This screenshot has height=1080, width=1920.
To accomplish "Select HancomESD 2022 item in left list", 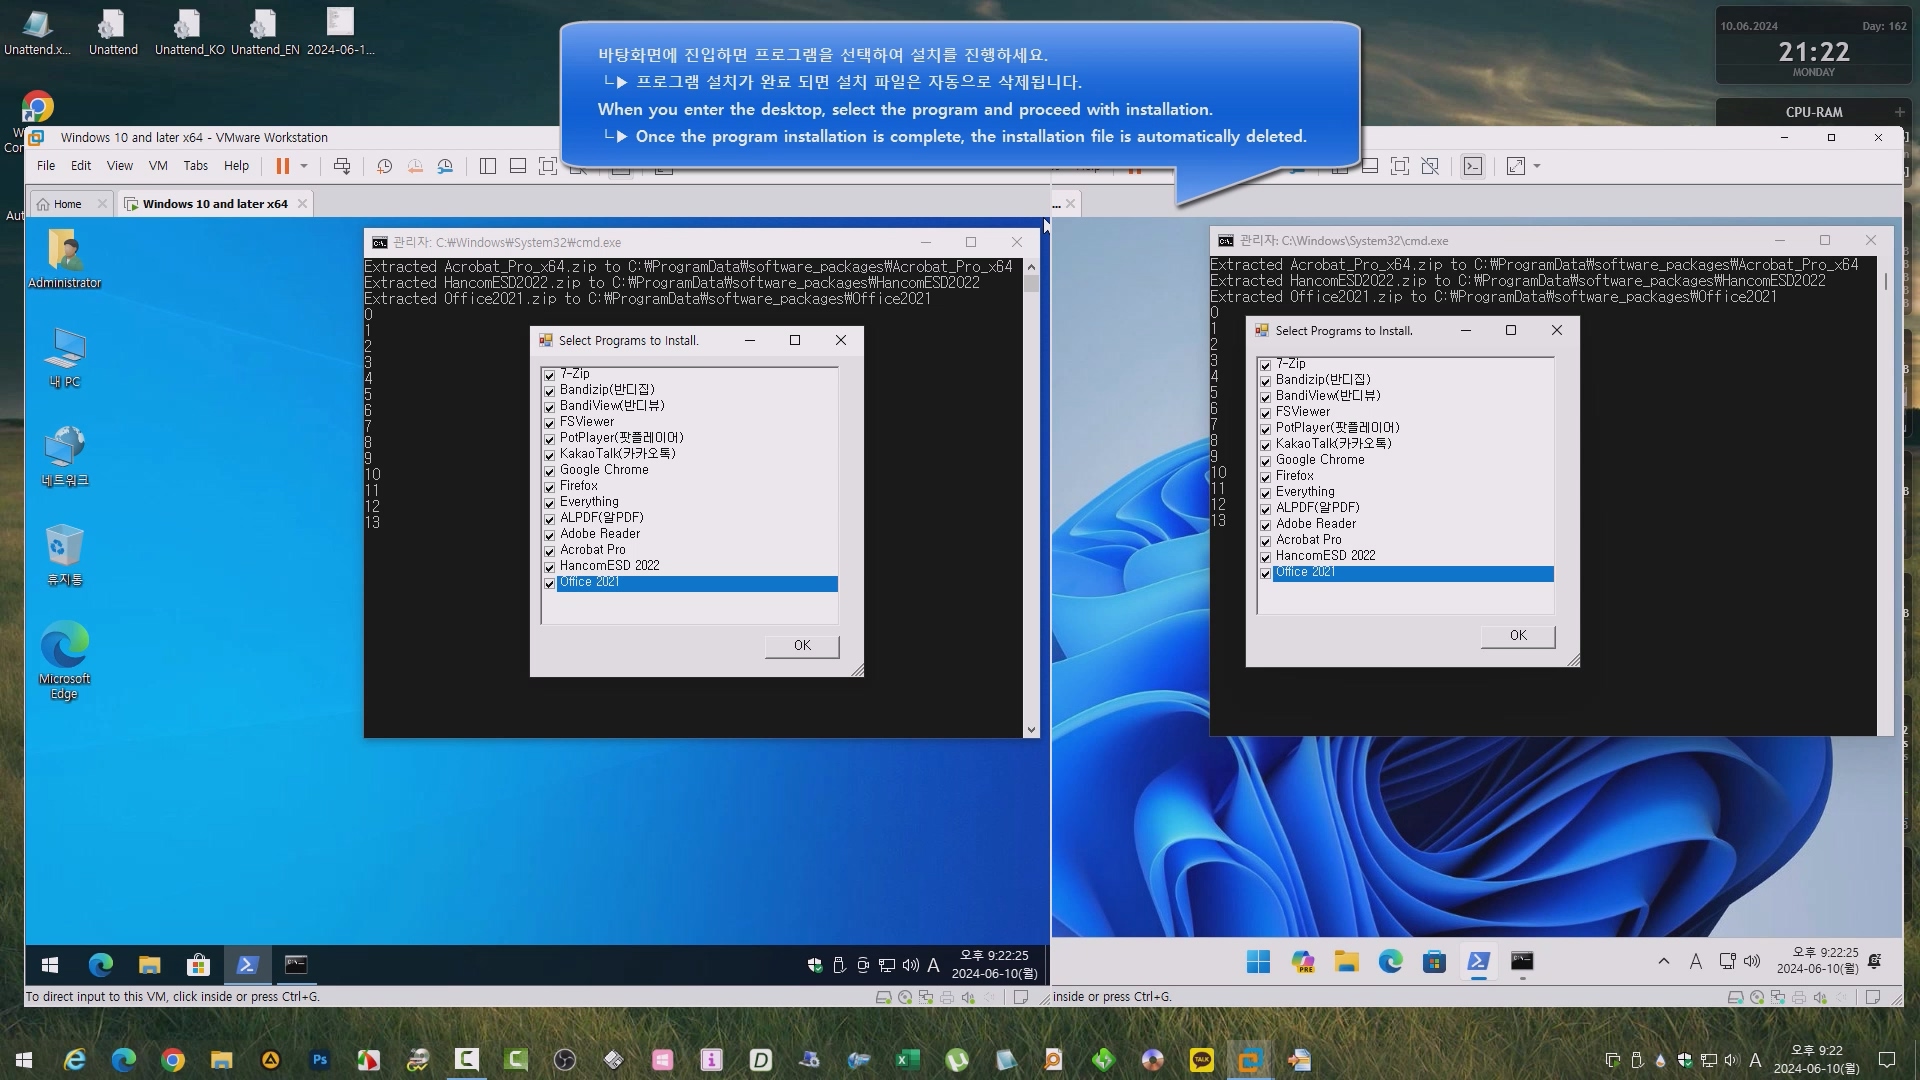I will (x=609, y=566).
